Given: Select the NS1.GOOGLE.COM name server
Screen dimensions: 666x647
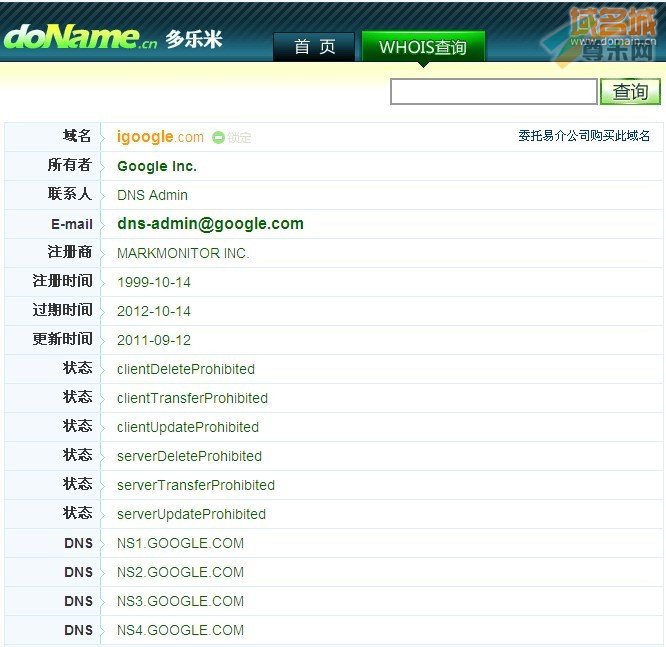Looking at the screenshot, I should click(181, 543).
